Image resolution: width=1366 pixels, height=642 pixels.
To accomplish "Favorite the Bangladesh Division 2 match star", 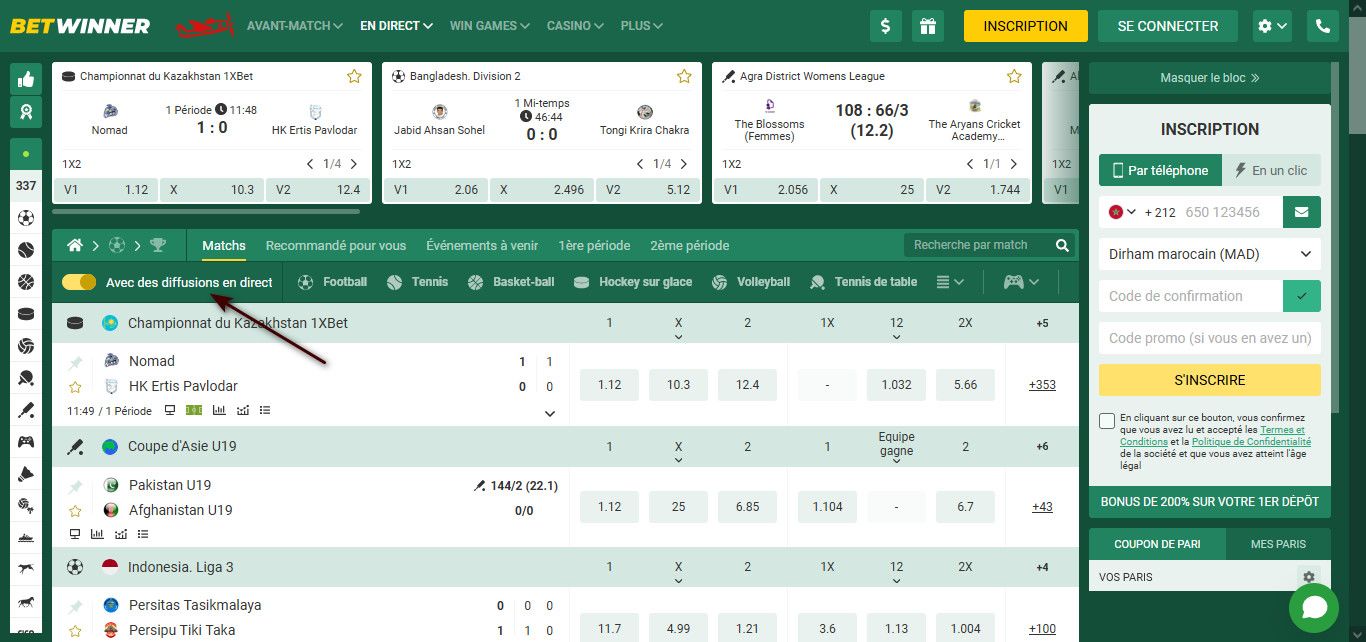I will [684, 76].
